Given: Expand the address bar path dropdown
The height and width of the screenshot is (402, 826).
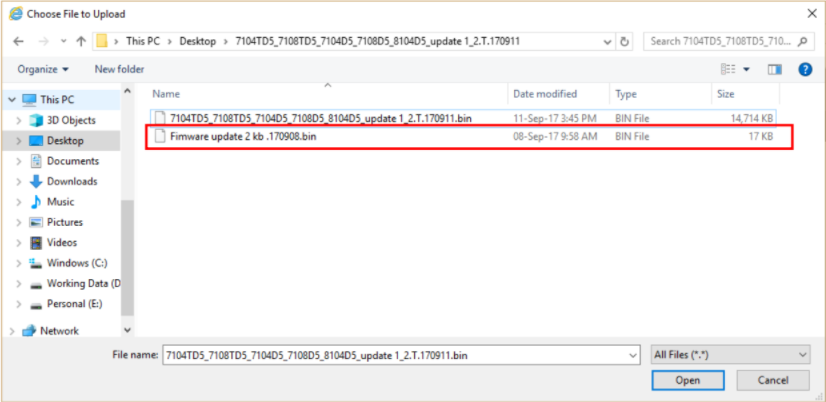Looking at the screenshot, I should tap(607, 42).
